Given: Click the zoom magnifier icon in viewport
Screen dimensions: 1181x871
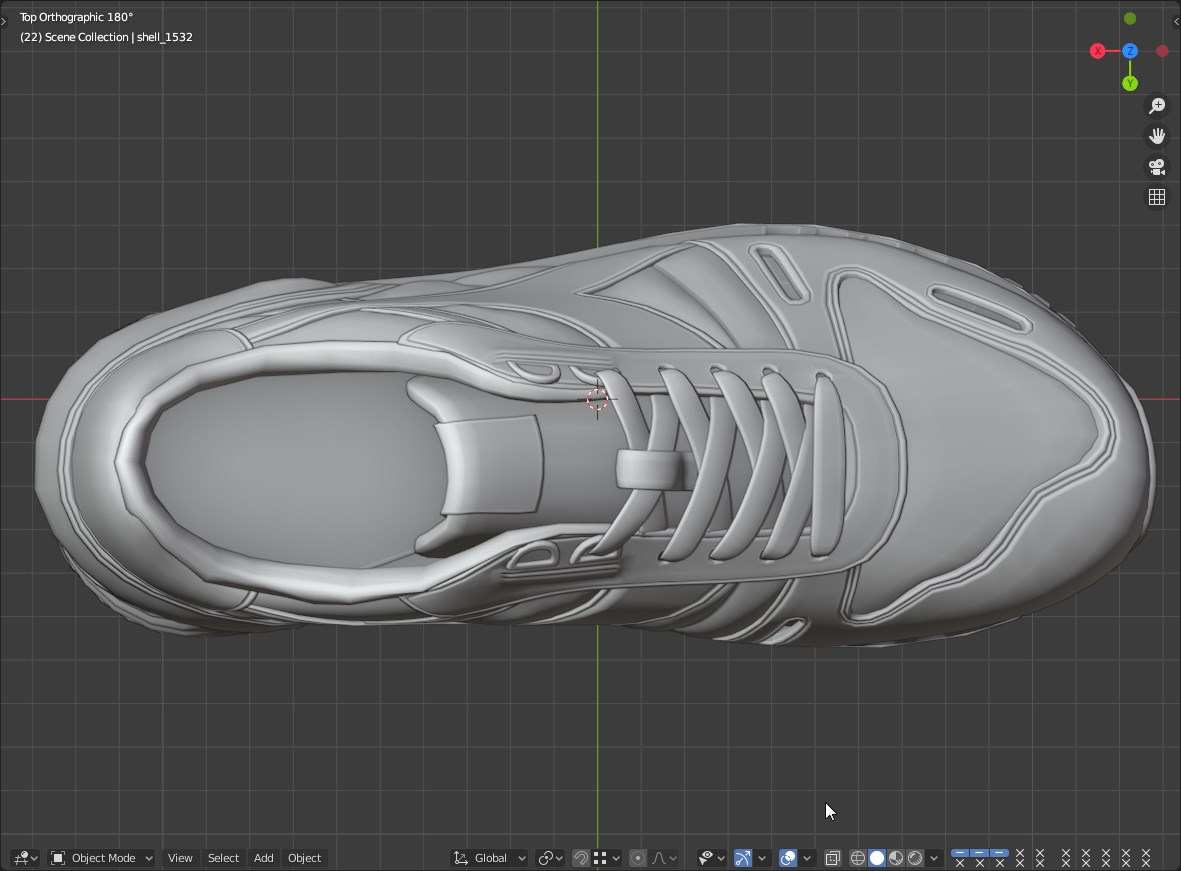Looking at the screenshot, I should point(1157,106).
